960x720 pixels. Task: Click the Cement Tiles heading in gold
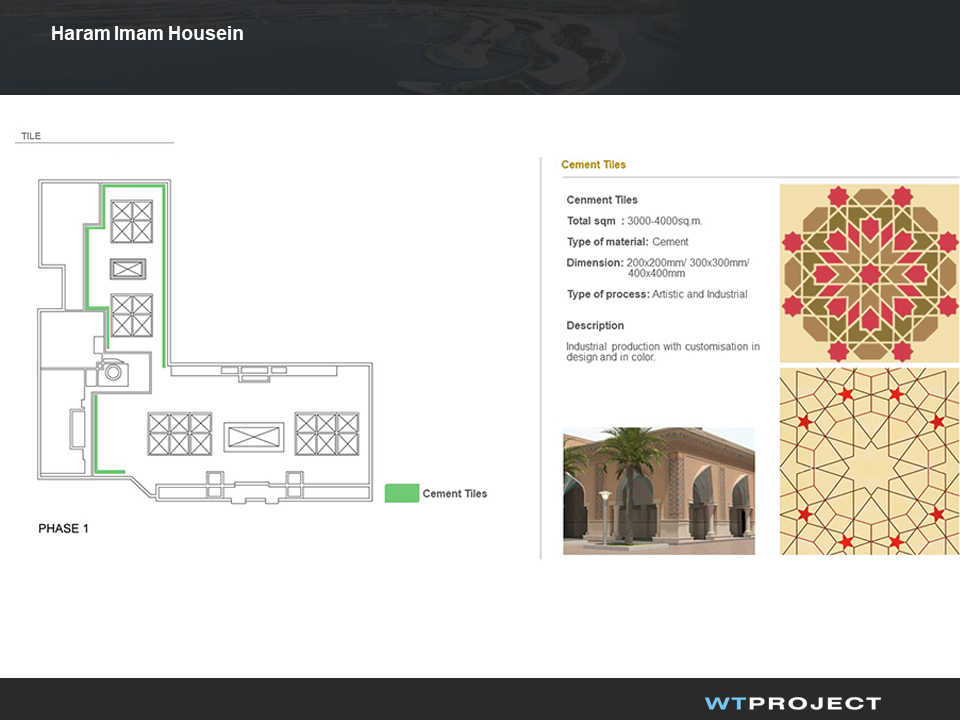(x=593, y=164)
